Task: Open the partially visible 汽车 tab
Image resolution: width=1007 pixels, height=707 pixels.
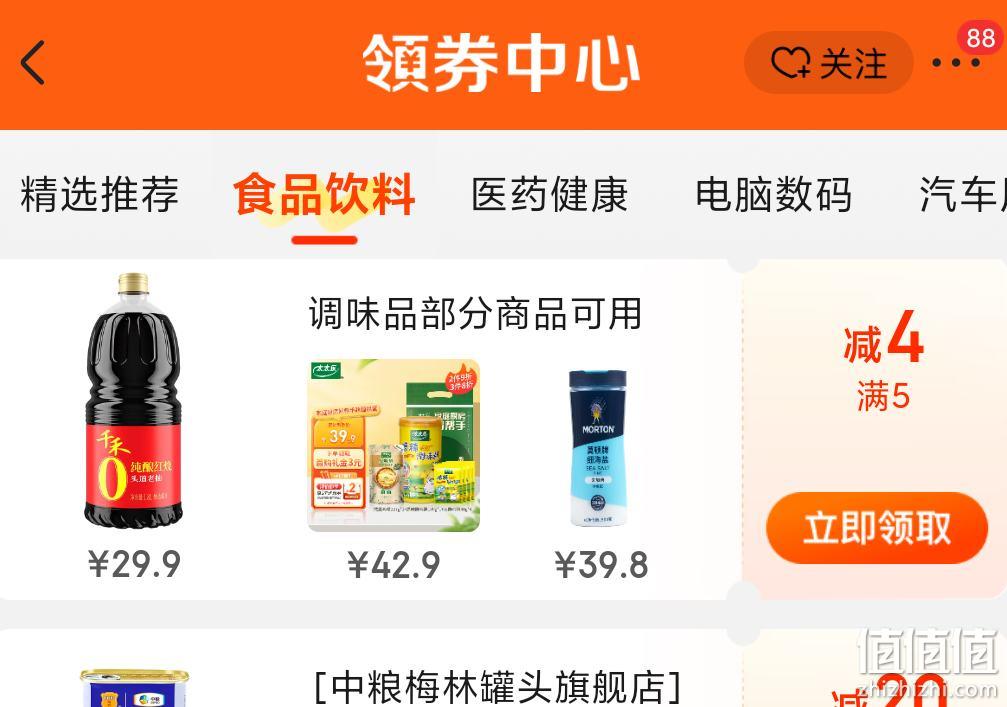Action: point(963,193)
